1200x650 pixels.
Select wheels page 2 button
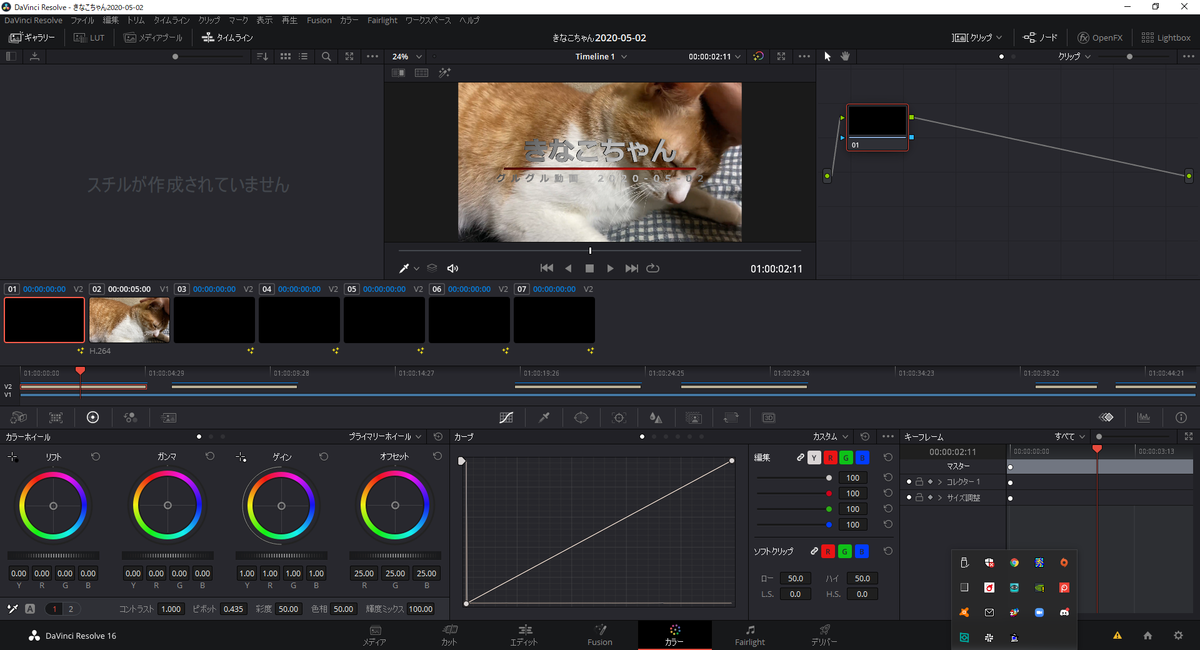coord(70,609)
